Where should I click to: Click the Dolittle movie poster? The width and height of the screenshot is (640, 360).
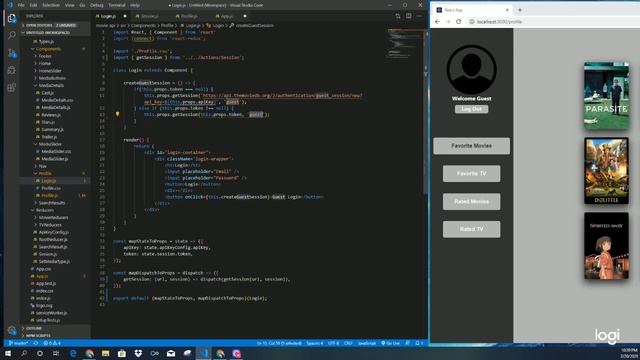(x=606, y=171)
